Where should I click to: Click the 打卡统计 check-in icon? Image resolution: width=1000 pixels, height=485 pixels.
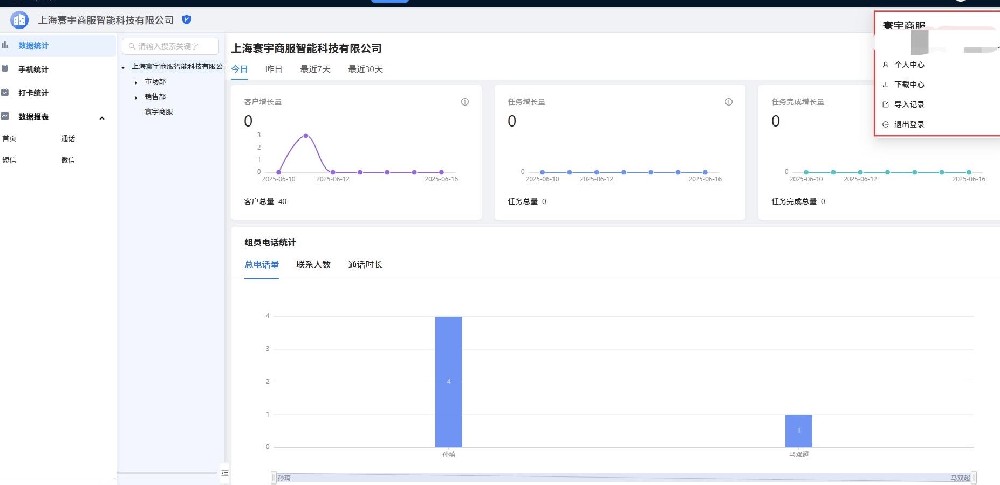point(5,93)
